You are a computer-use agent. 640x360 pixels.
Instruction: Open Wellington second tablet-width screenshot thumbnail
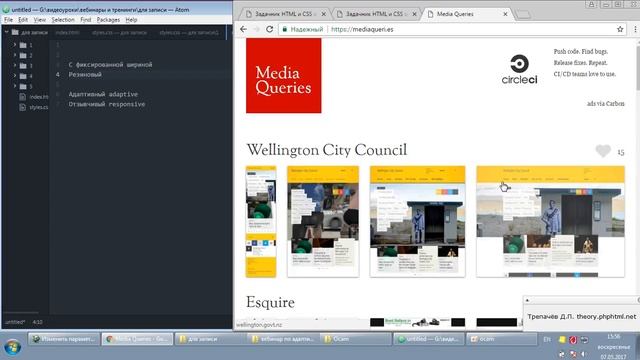click(323, 222)
